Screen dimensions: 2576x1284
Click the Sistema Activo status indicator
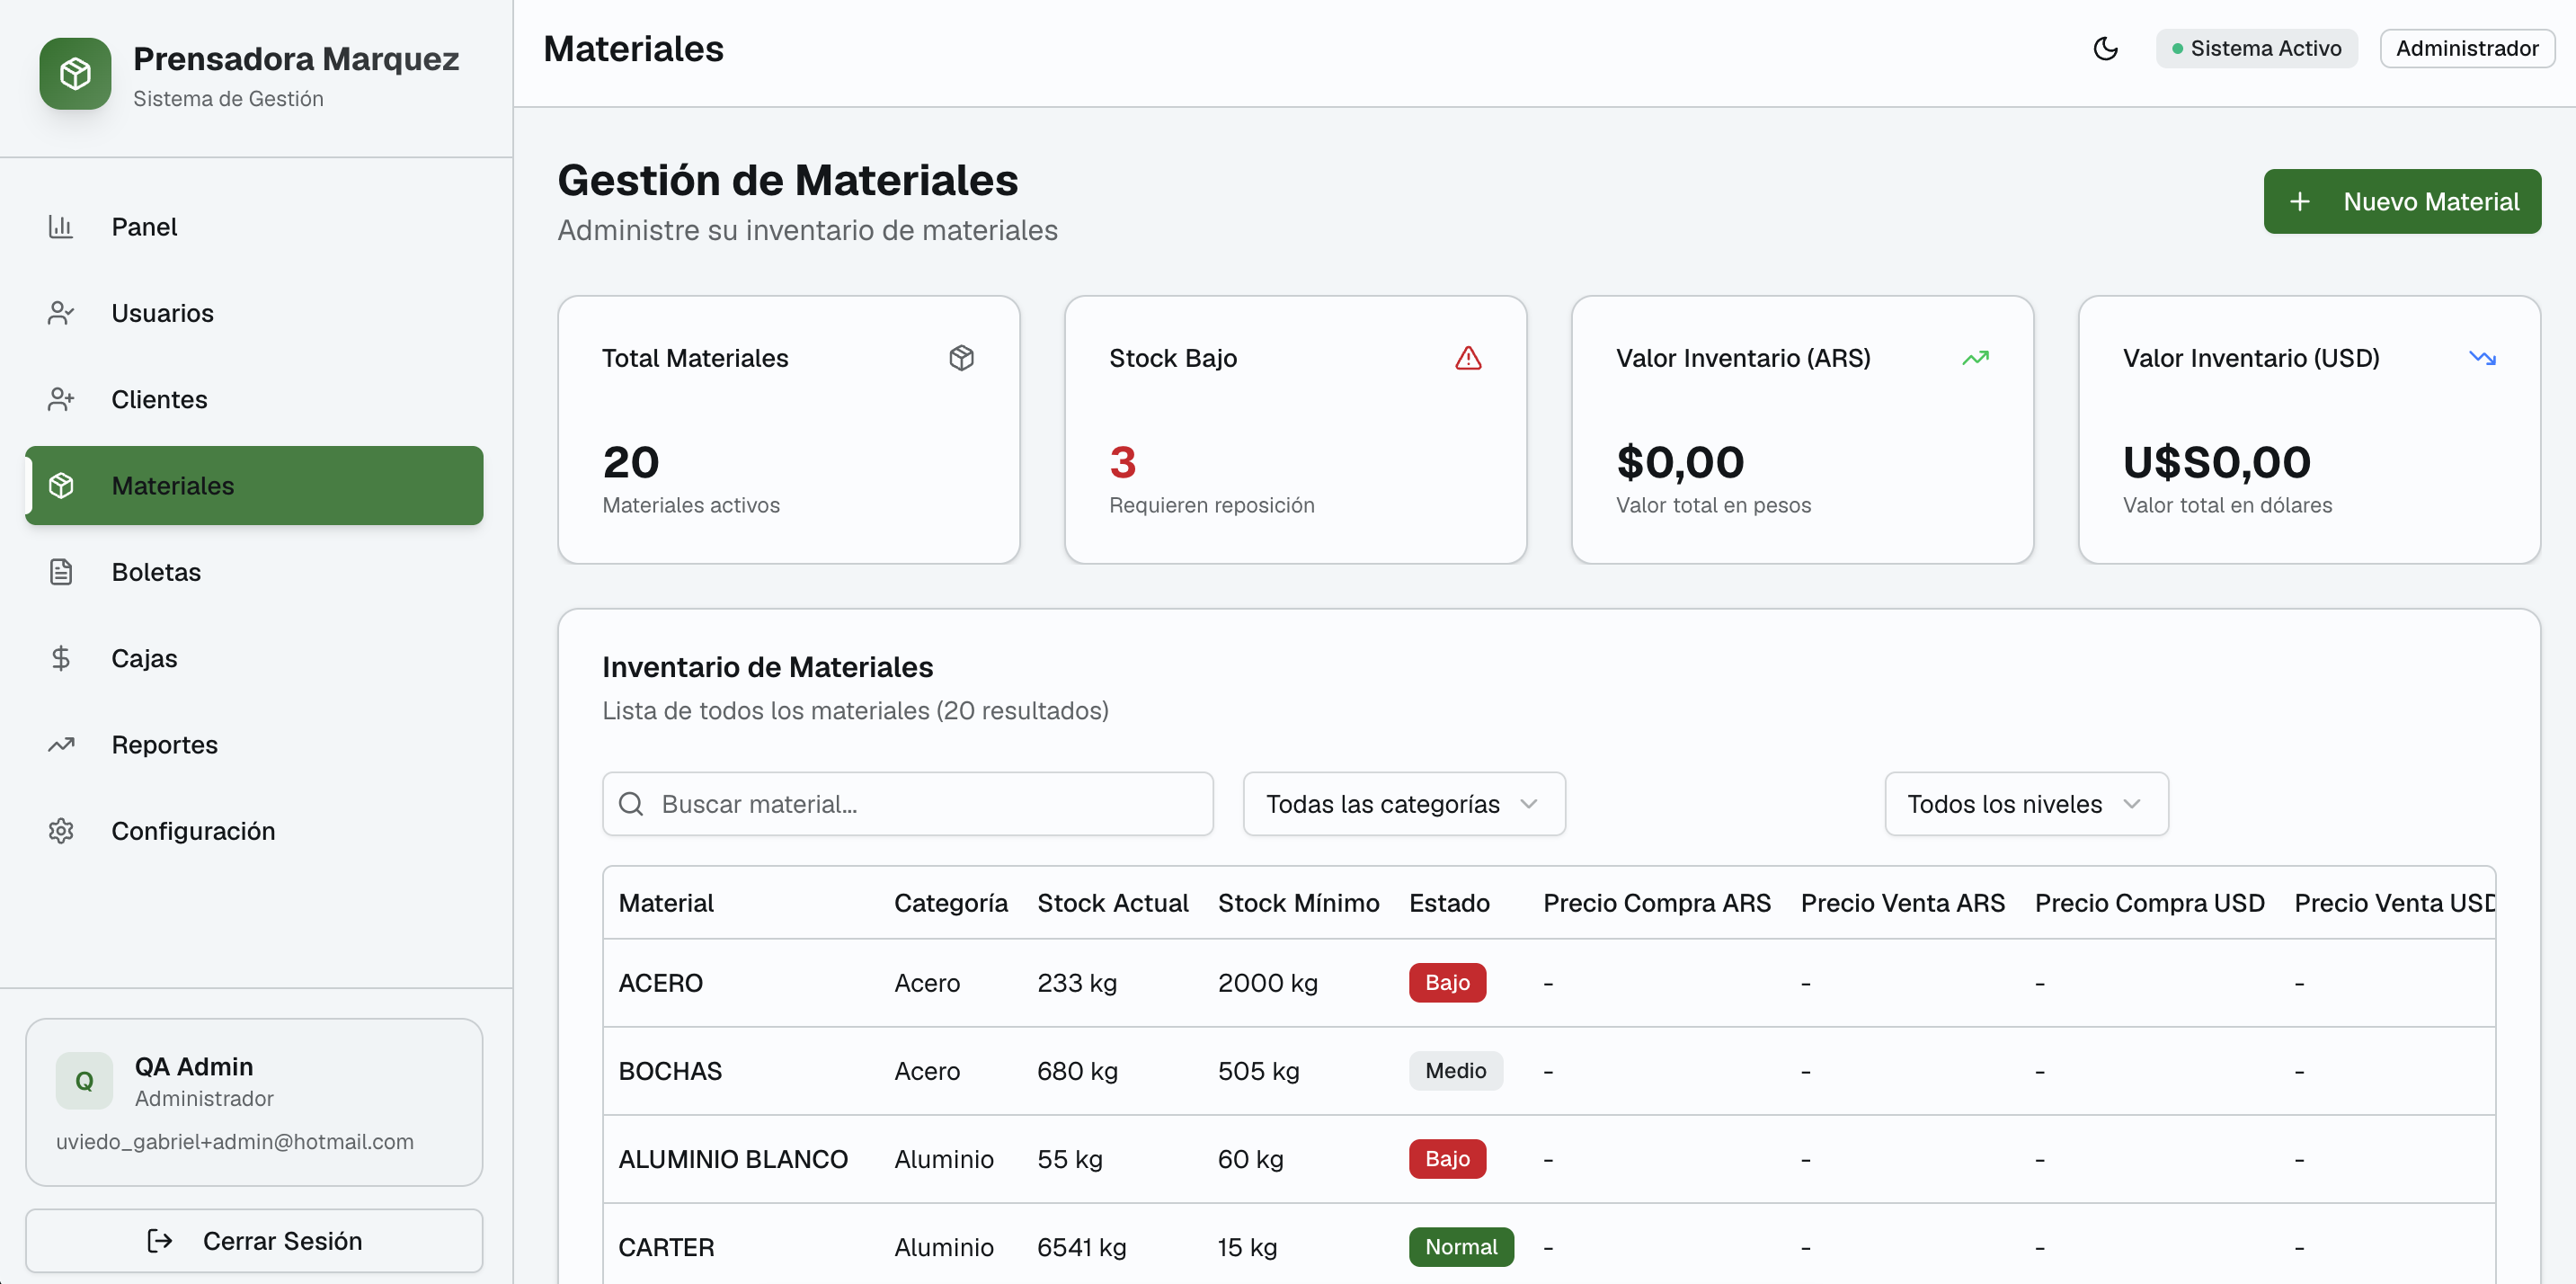tap(2256, 48)
